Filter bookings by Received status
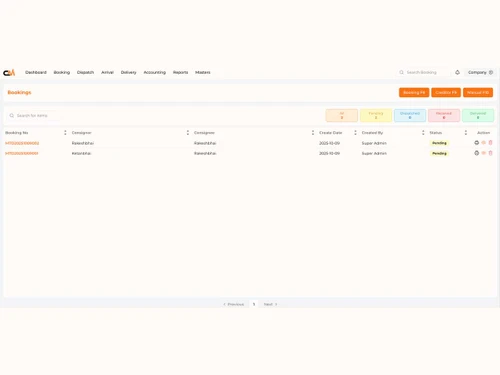Screen dimensions: 500x375 [x=444, y=115]
